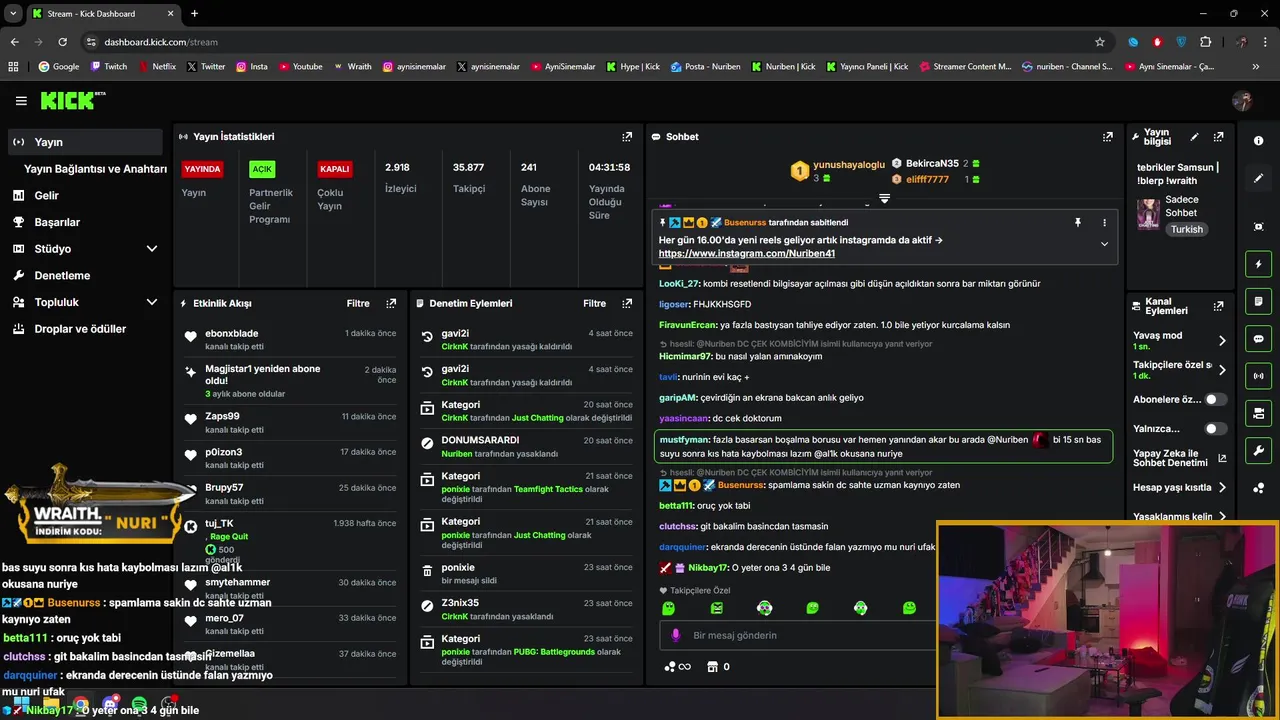This screenshot has height=720, width=1280.
Task: Bookmark this page with star icon
Action: click(1100, 42)
